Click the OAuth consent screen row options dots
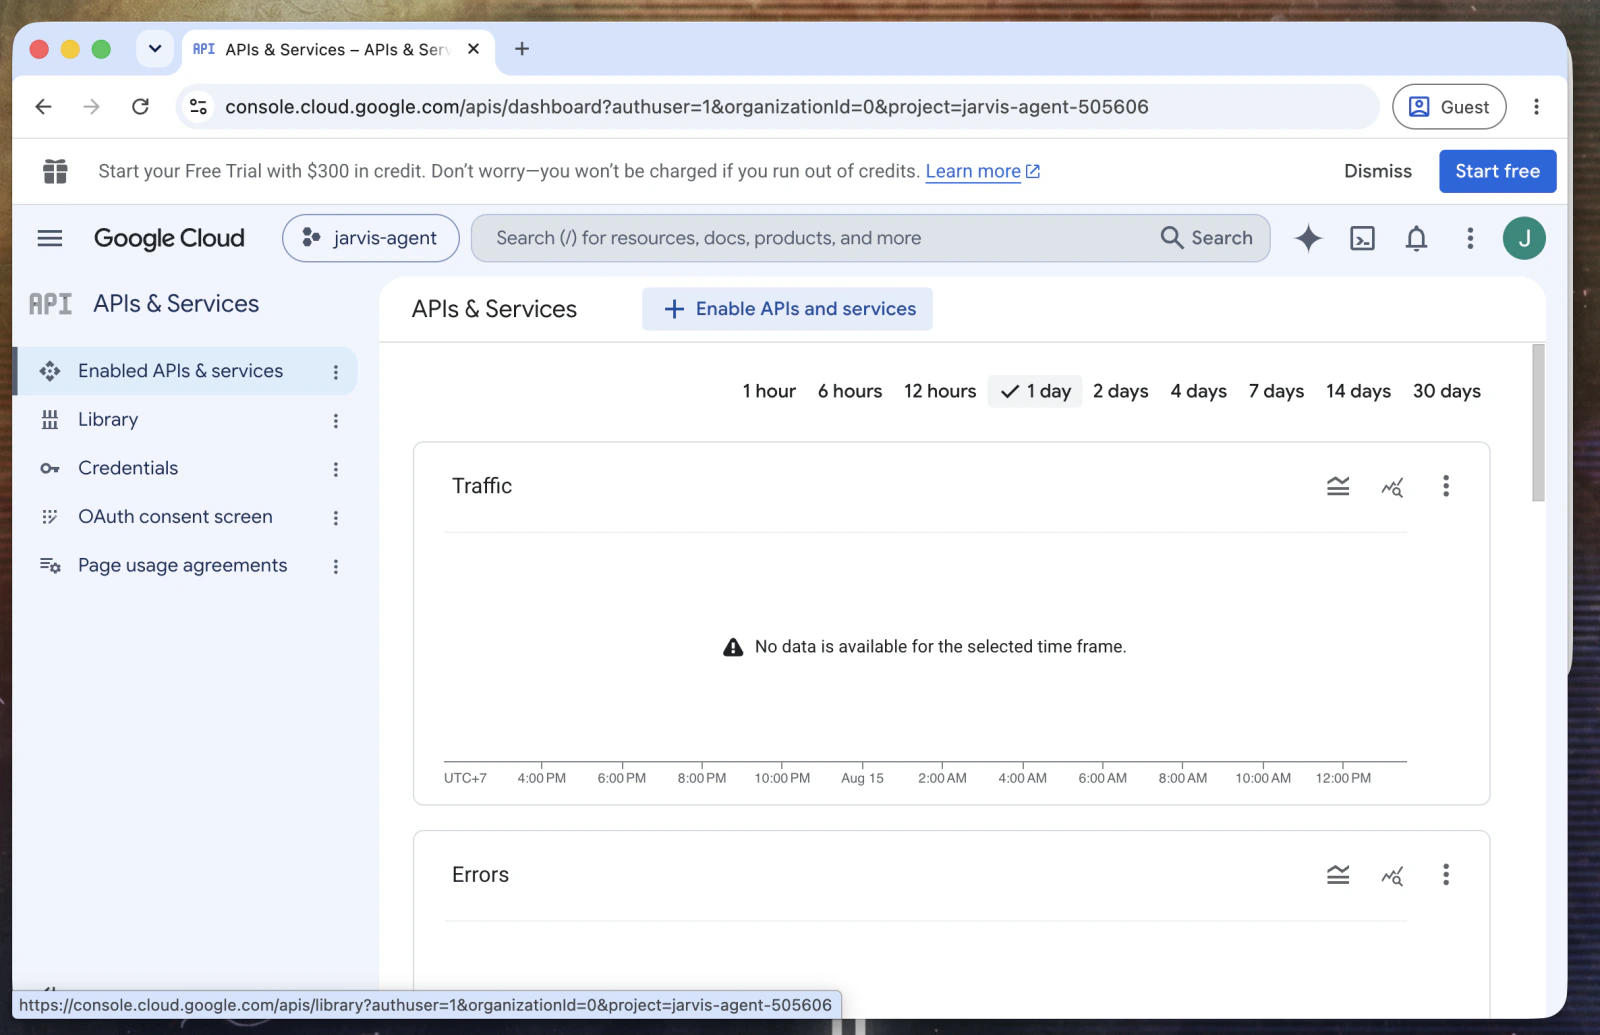The width and height of the screenshot is (1600, 1035). [336, 518]
